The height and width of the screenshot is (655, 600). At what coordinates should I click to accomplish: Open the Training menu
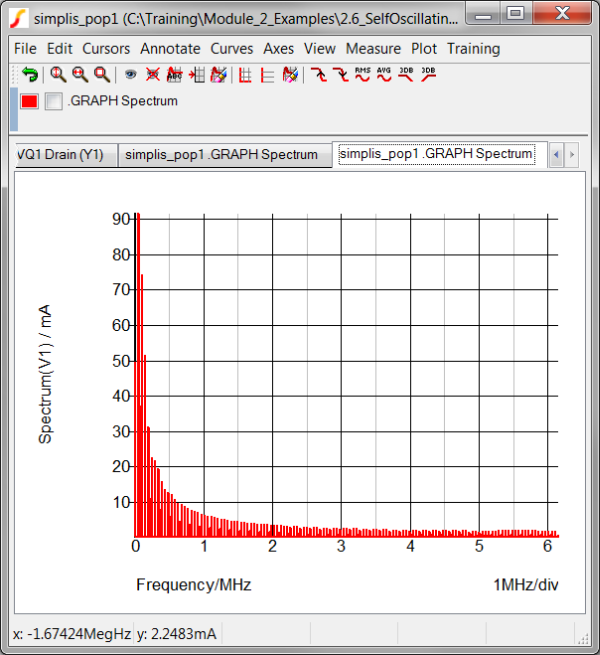pyautogui.click(x=473, y=48)
